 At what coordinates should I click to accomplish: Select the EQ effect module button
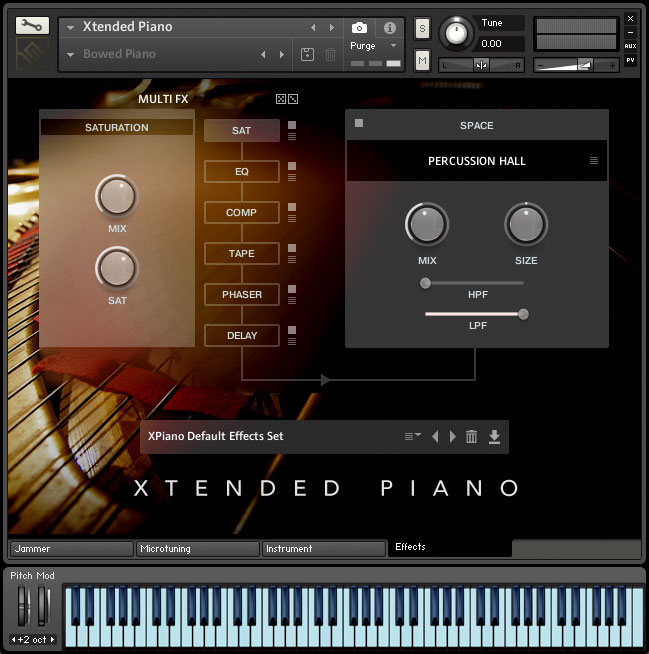242,171
